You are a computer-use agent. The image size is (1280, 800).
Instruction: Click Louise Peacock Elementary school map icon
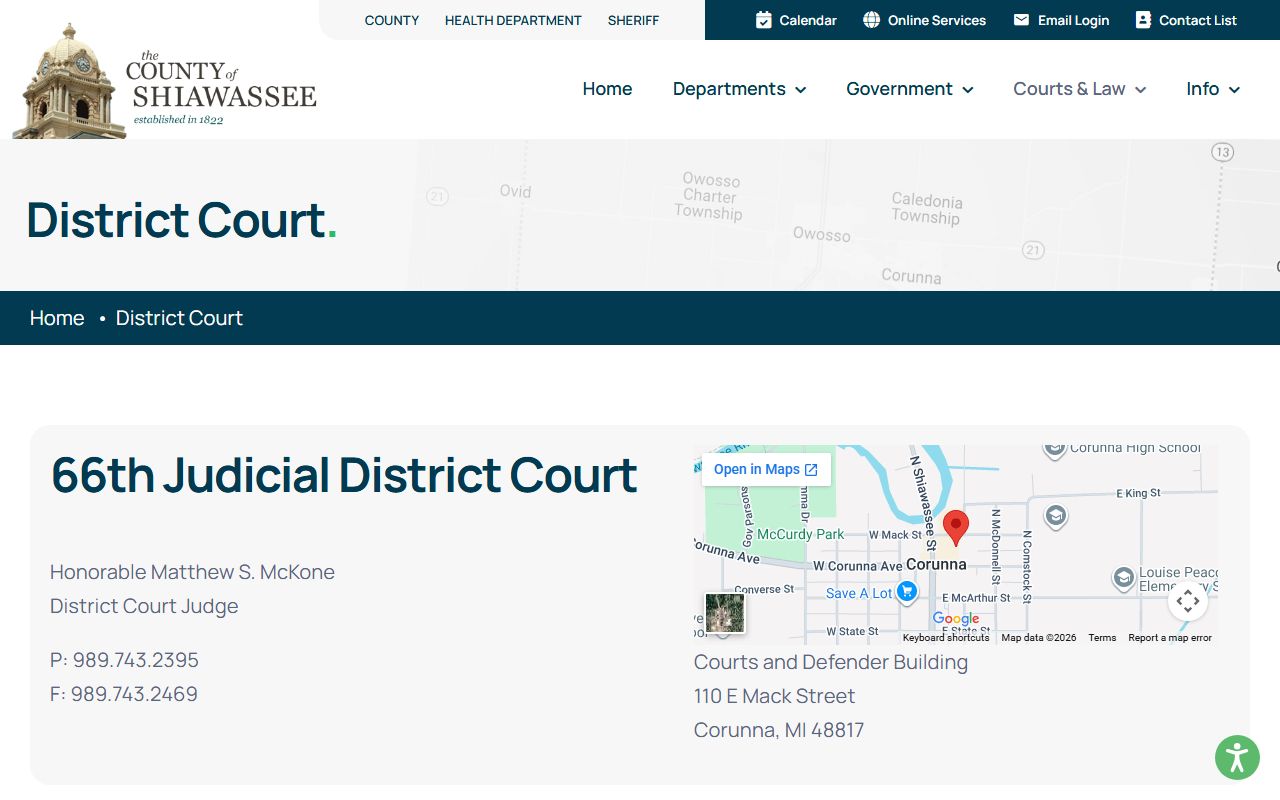point(1124,578)
